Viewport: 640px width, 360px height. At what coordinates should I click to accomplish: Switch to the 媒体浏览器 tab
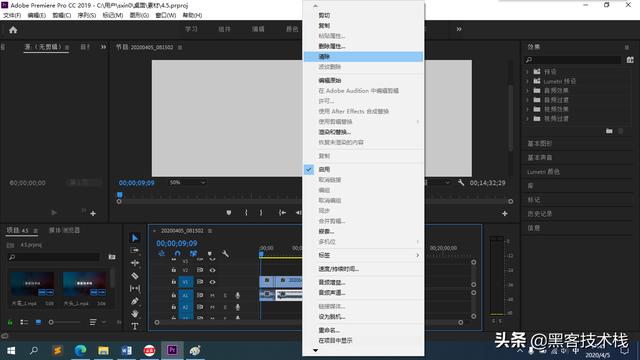64,230
